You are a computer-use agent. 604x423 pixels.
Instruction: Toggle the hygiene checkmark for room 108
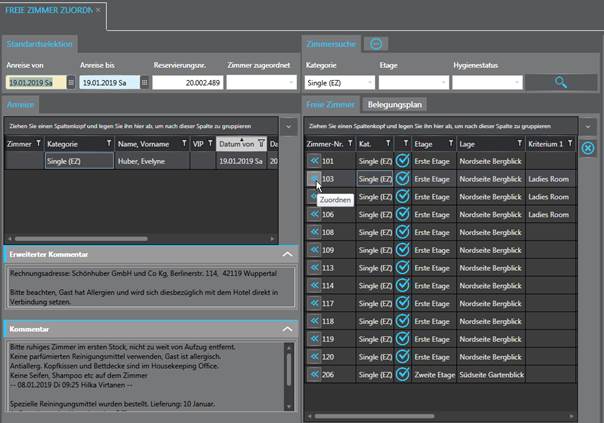tap(402, 232)
